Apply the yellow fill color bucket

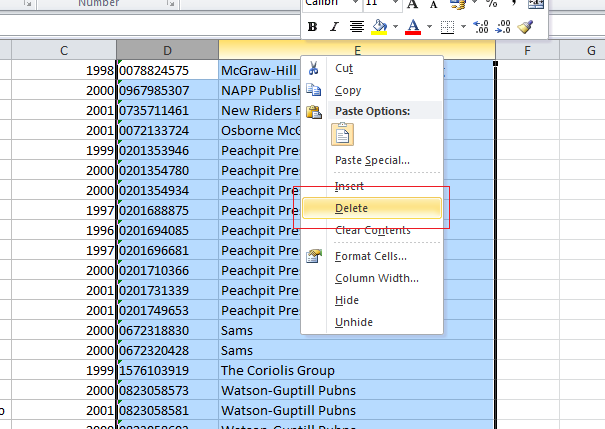[x=379, y=27]
